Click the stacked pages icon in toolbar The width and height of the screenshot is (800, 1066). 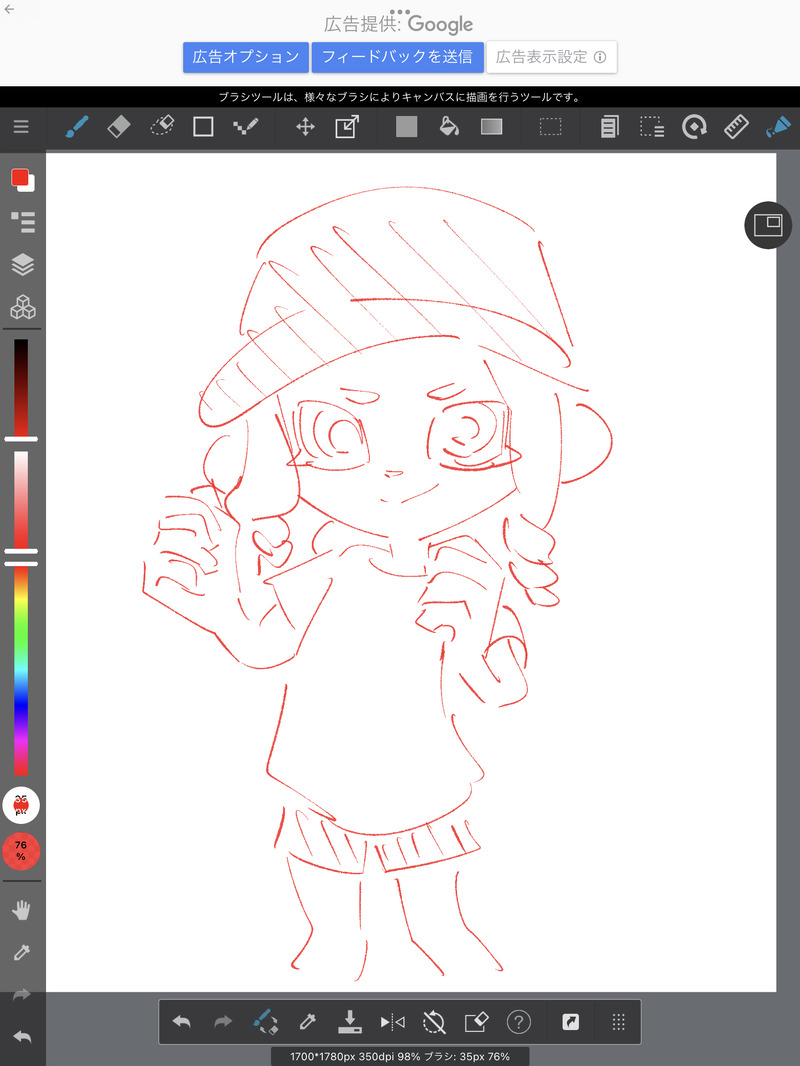pos(610,127)
